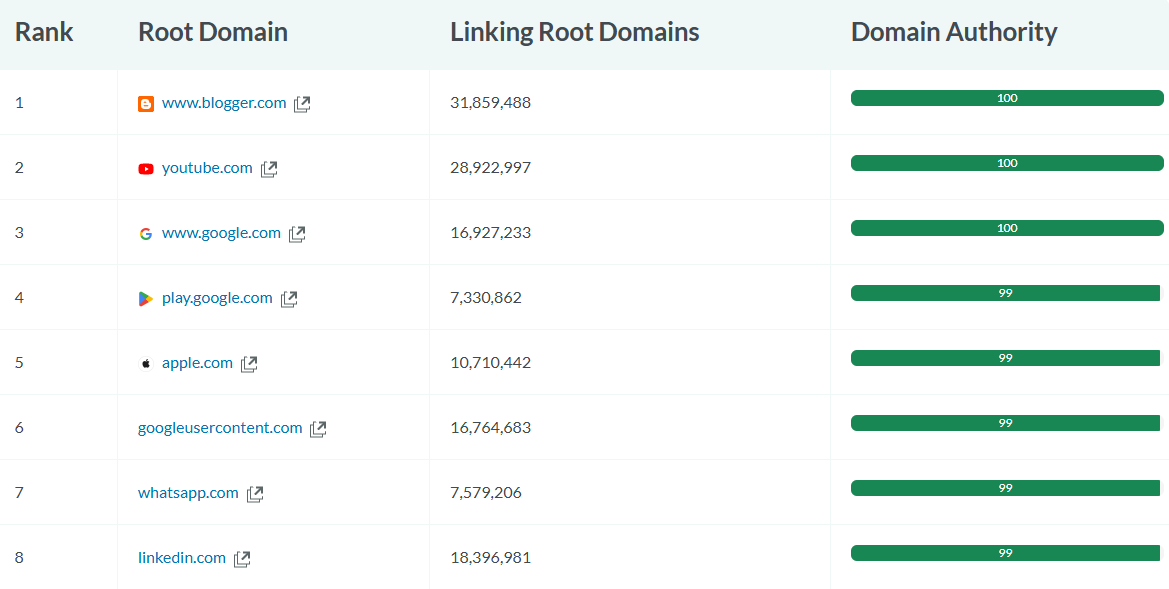The height and width of the screenshot is (589, 1169).
Task: Click www.google.com Domain Authority 100 bar
Action: [1007, 227]
